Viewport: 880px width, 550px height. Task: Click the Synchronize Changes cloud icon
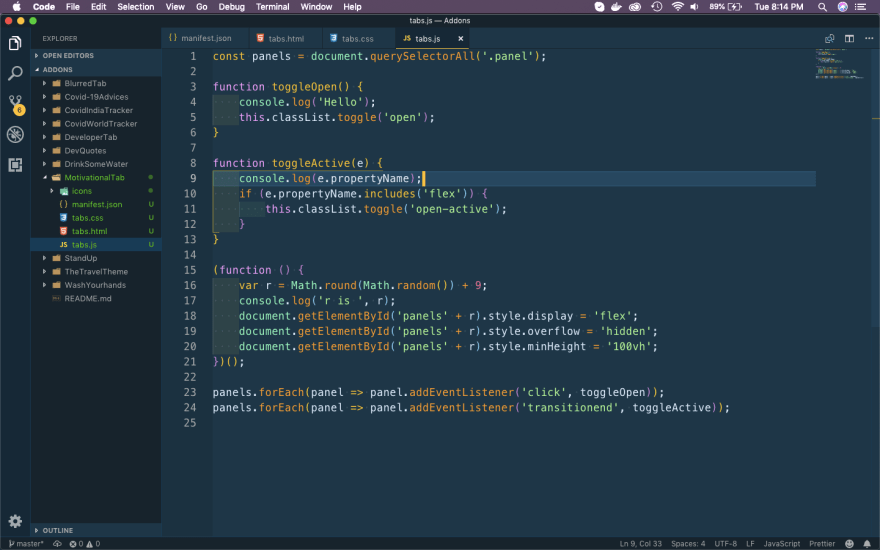pos(57,543)
